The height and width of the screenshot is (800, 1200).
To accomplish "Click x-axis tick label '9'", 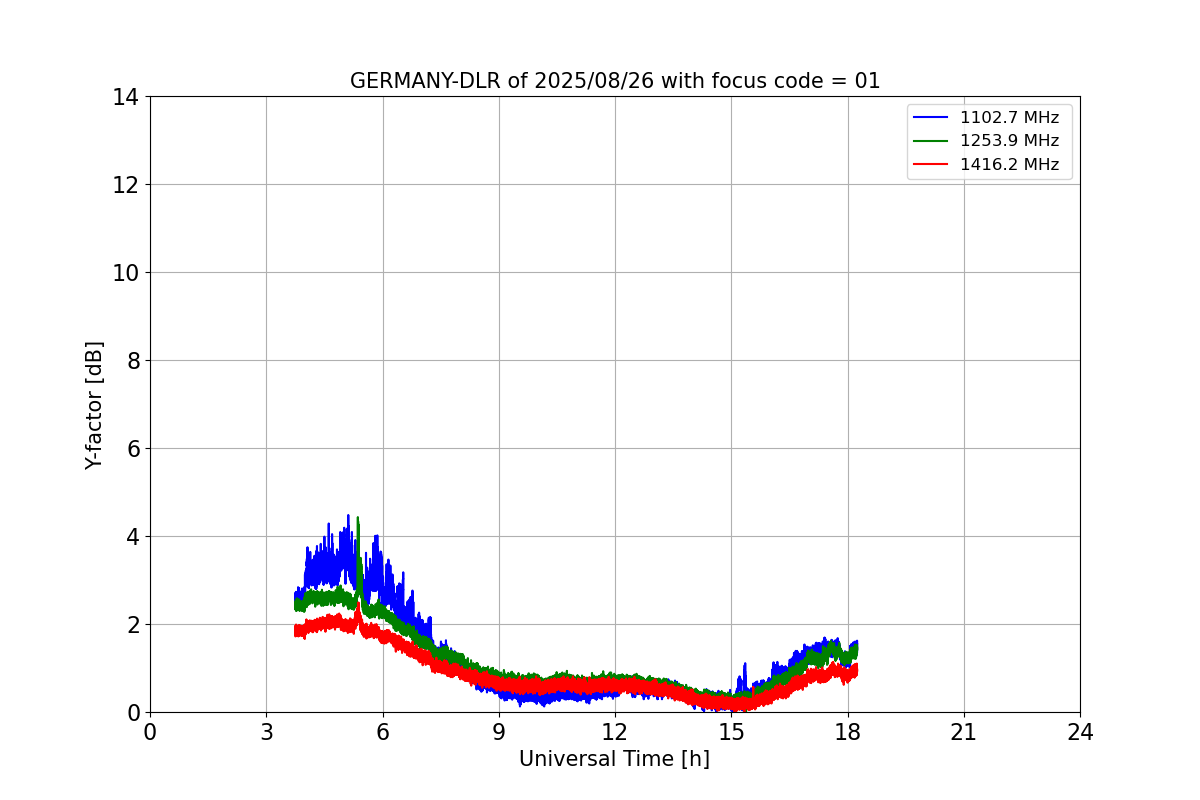I will point(499,732).
